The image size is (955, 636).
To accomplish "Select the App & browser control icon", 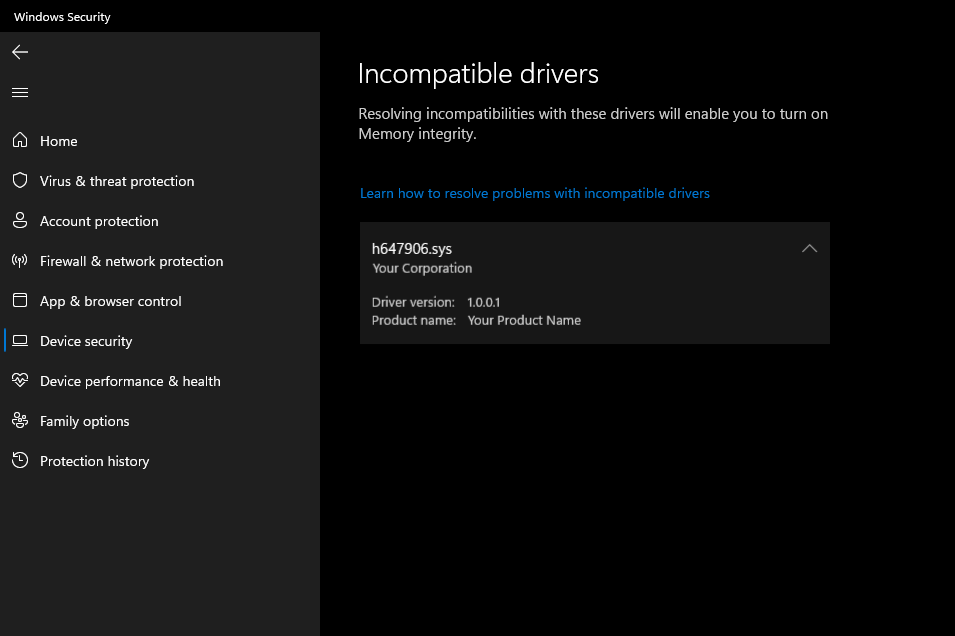I will (19, 300).
